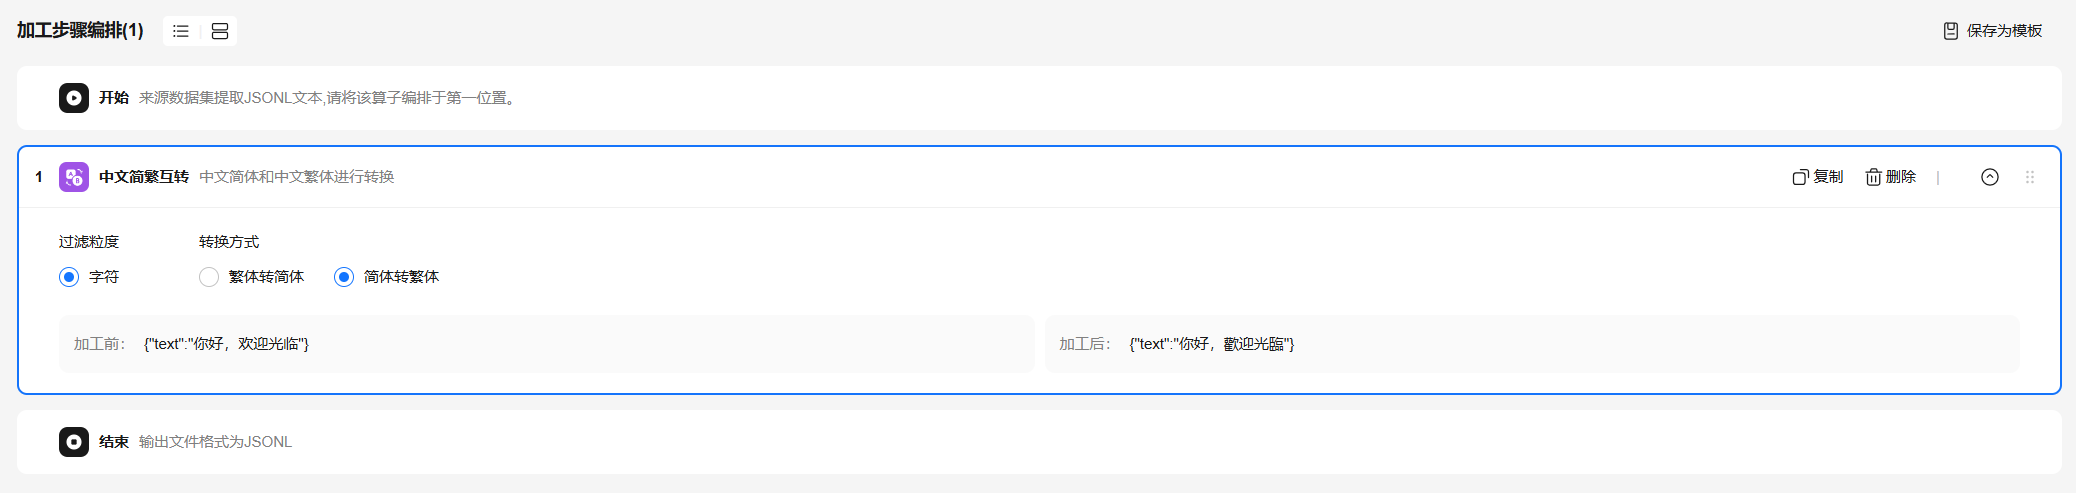Switch to card layout view icon
This screenshot has width=2076, height=493.
click(x=220, y=31)
